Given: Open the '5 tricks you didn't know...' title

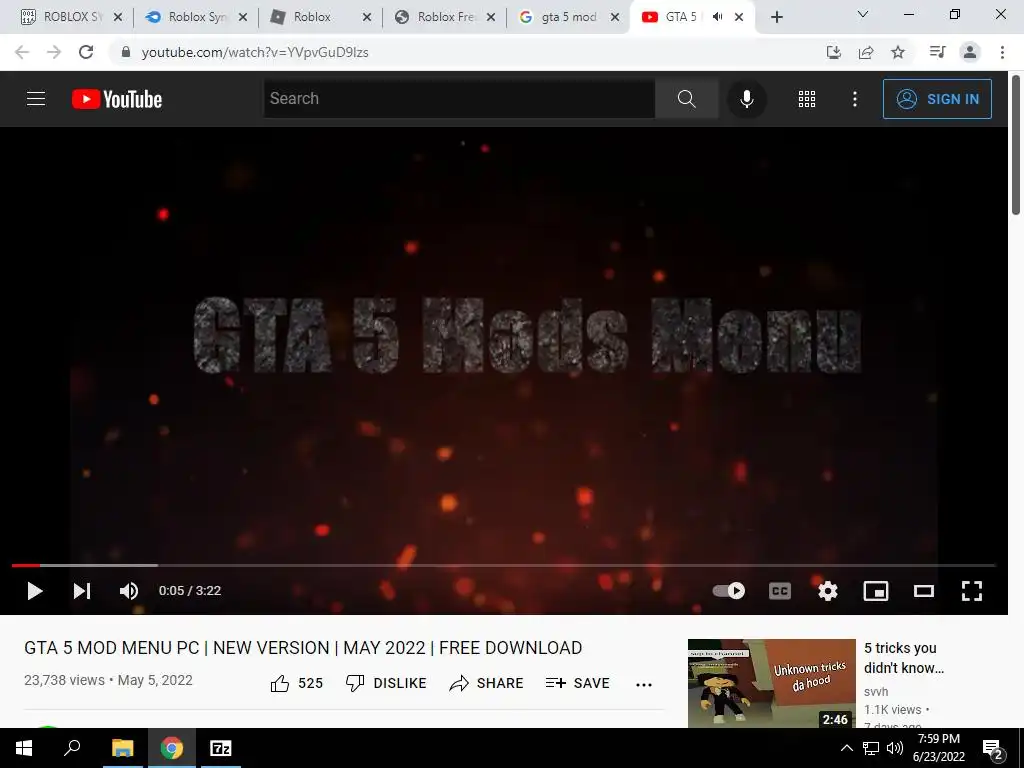Looking at the screenshot, I should pos(904,658).
